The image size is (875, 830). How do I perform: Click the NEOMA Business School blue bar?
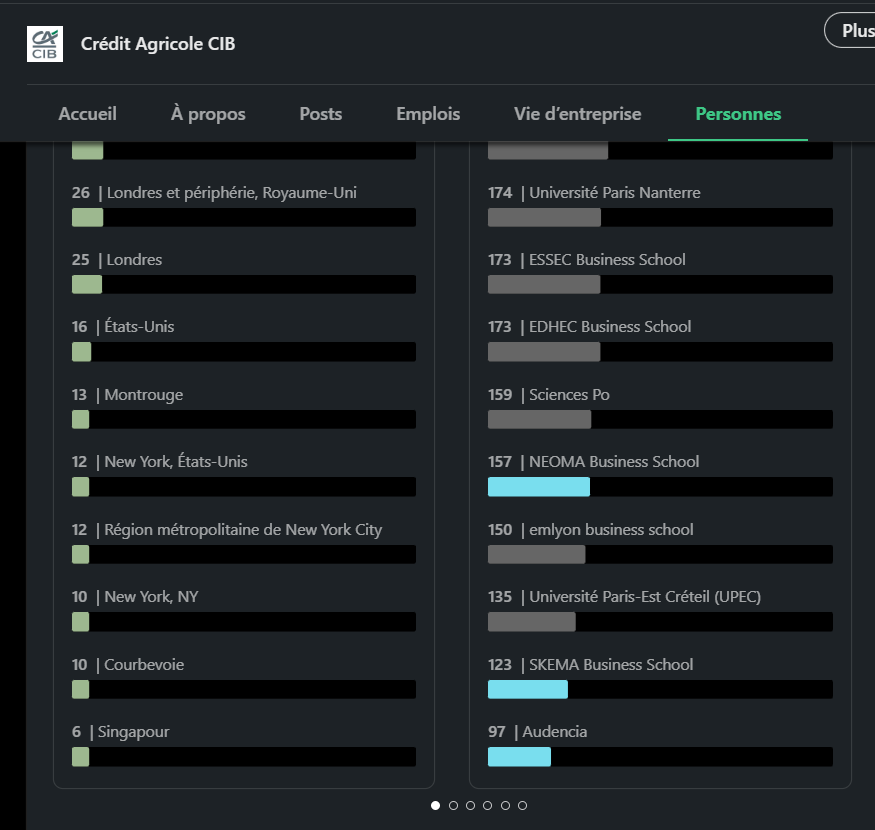point(539,487)
